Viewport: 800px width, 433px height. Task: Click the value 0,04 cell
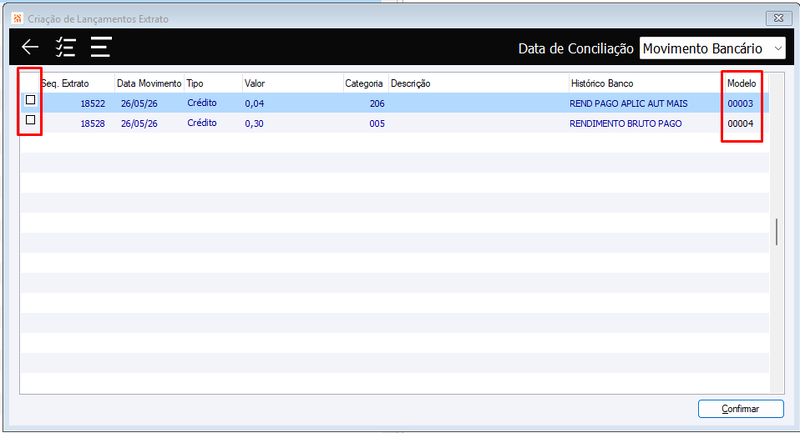point(255,104)
